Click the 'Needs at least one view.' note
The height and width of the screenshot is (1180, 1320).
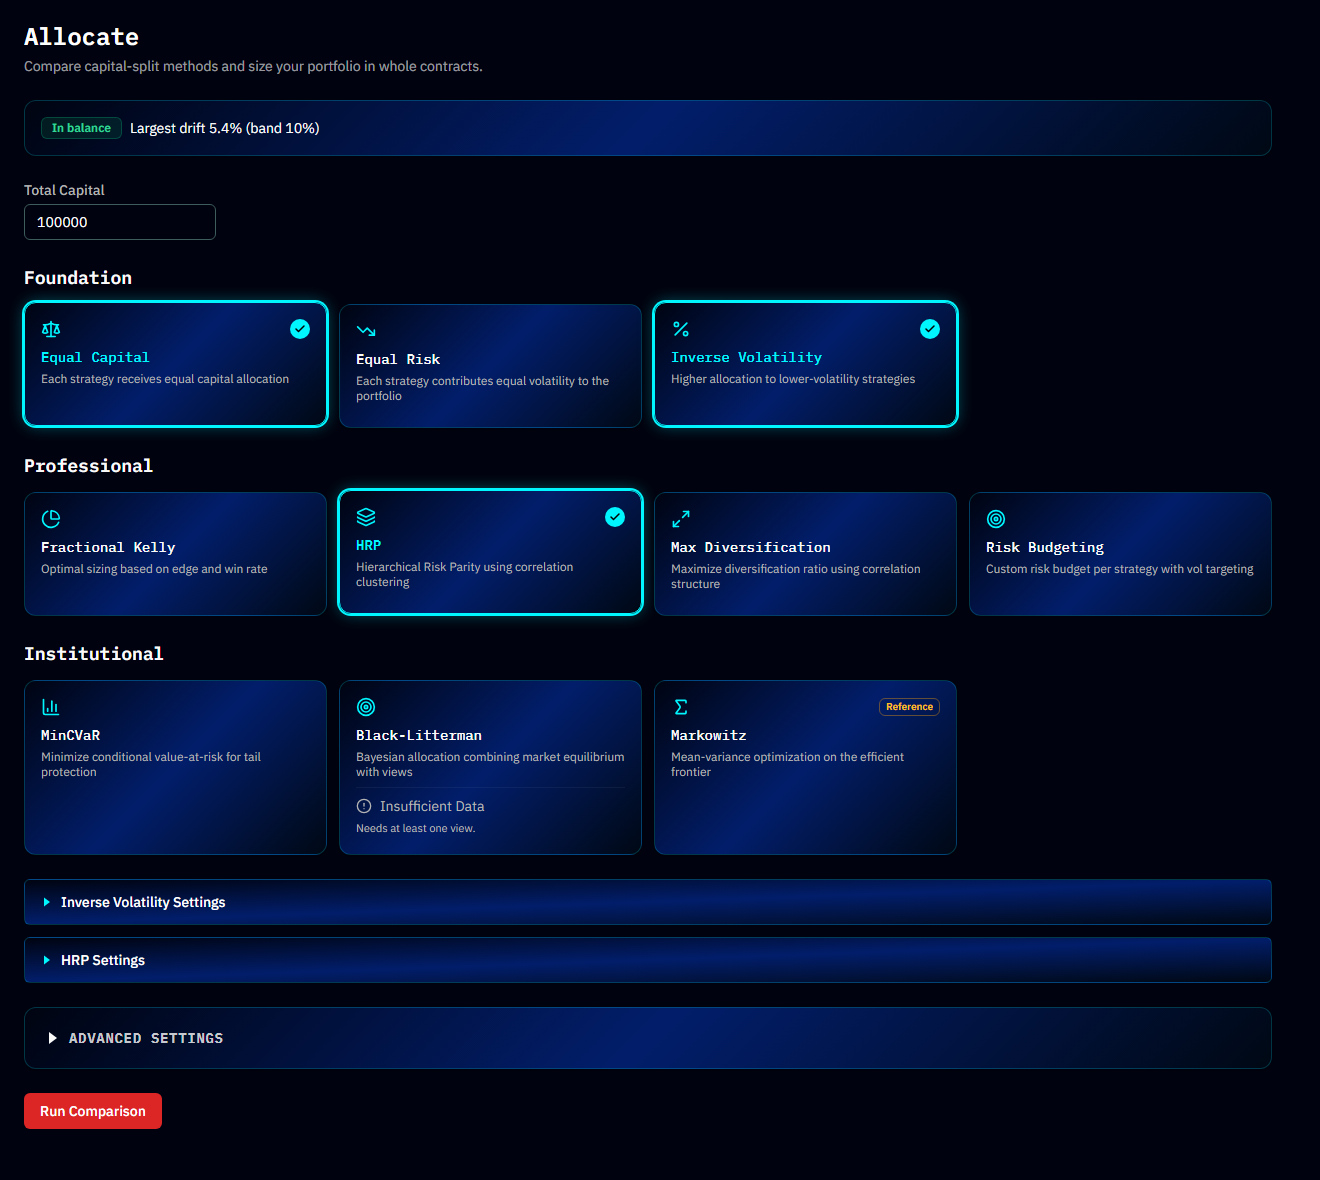pyautogui.click(x=416, y=828)
